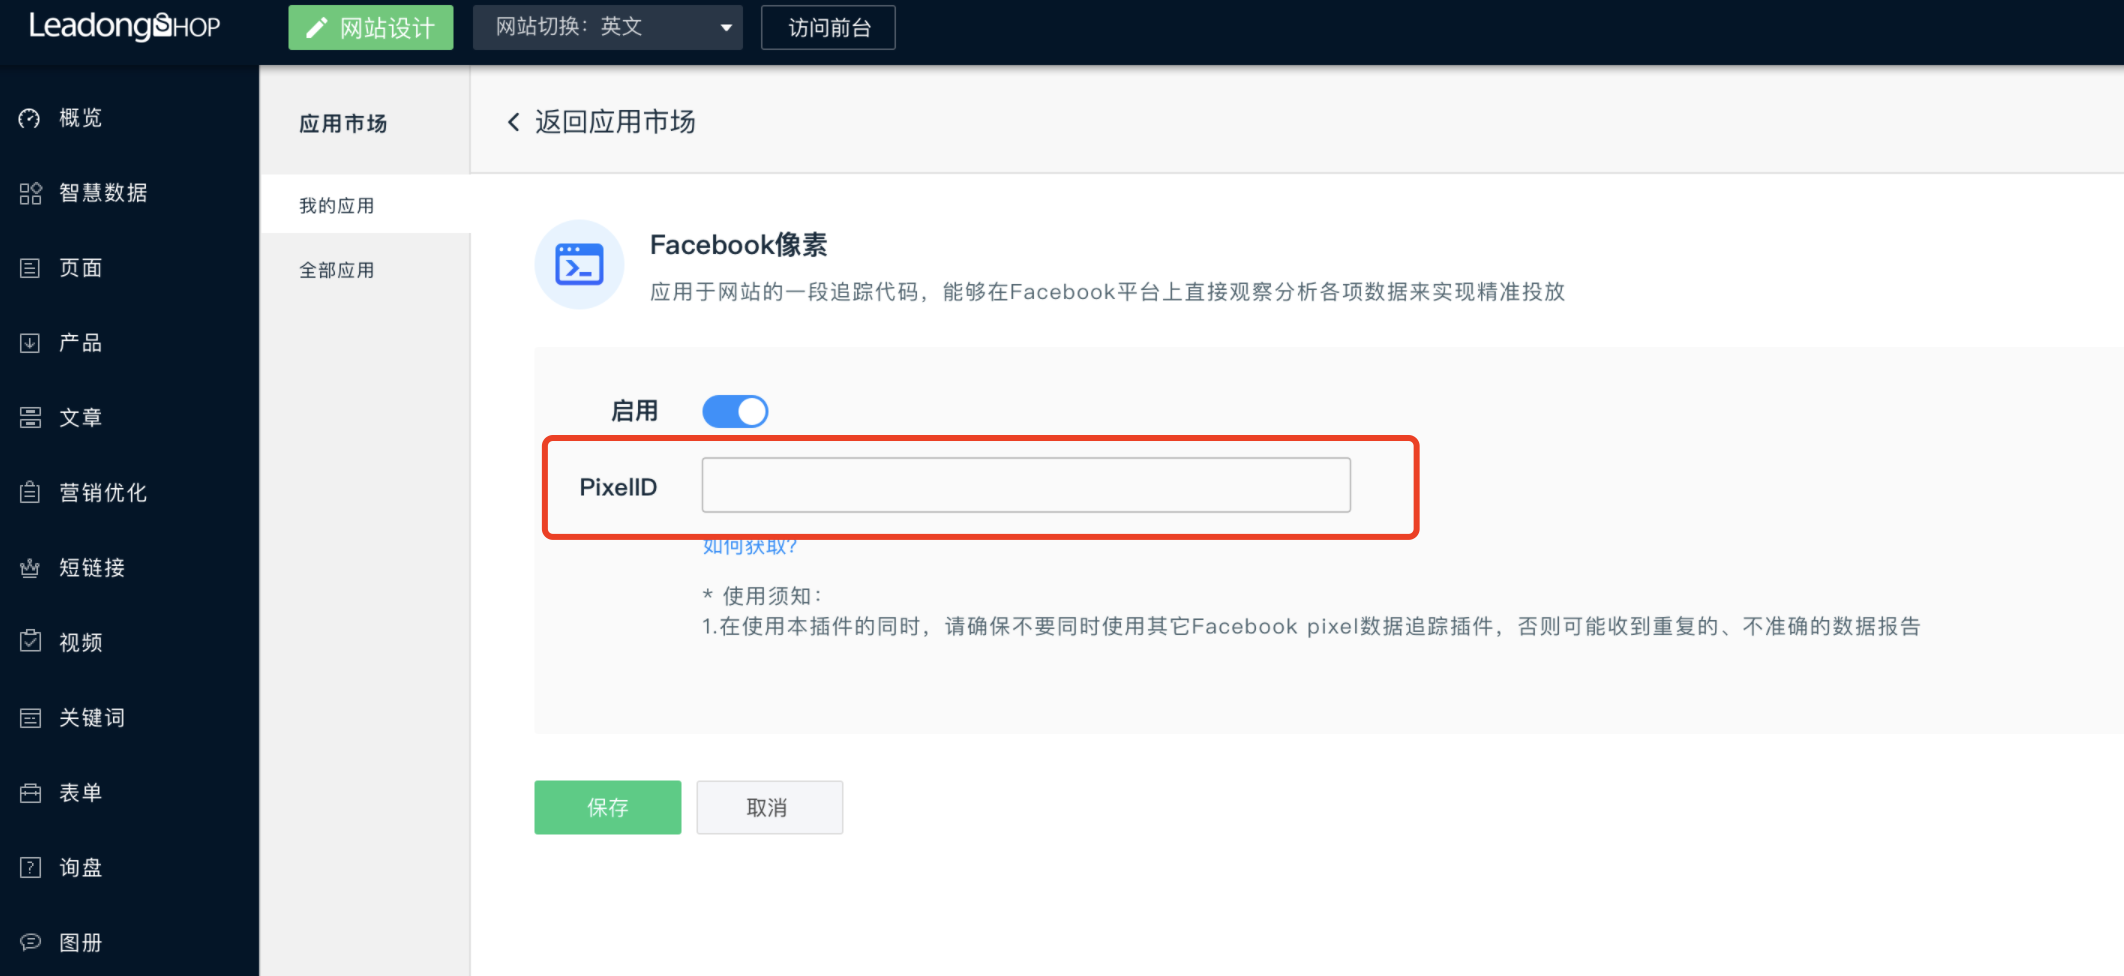
Task: Open the 网站切换 language dropdown
Action: (607, 27)
